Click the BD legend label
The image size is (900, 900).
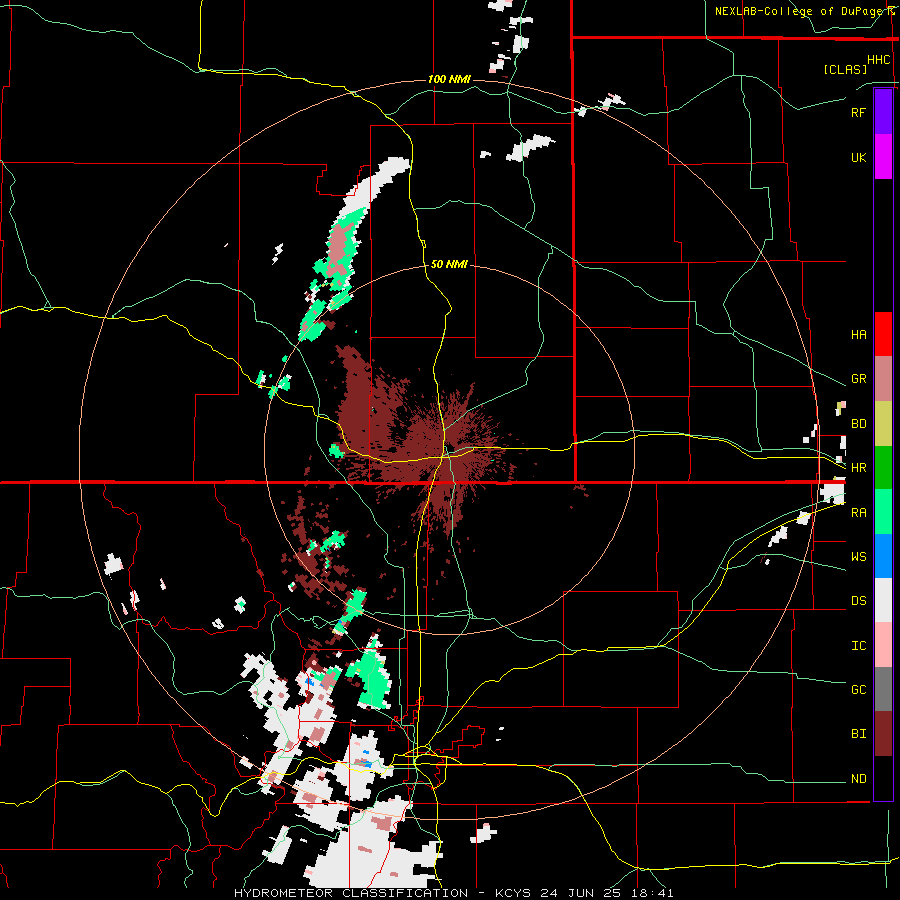859,424
